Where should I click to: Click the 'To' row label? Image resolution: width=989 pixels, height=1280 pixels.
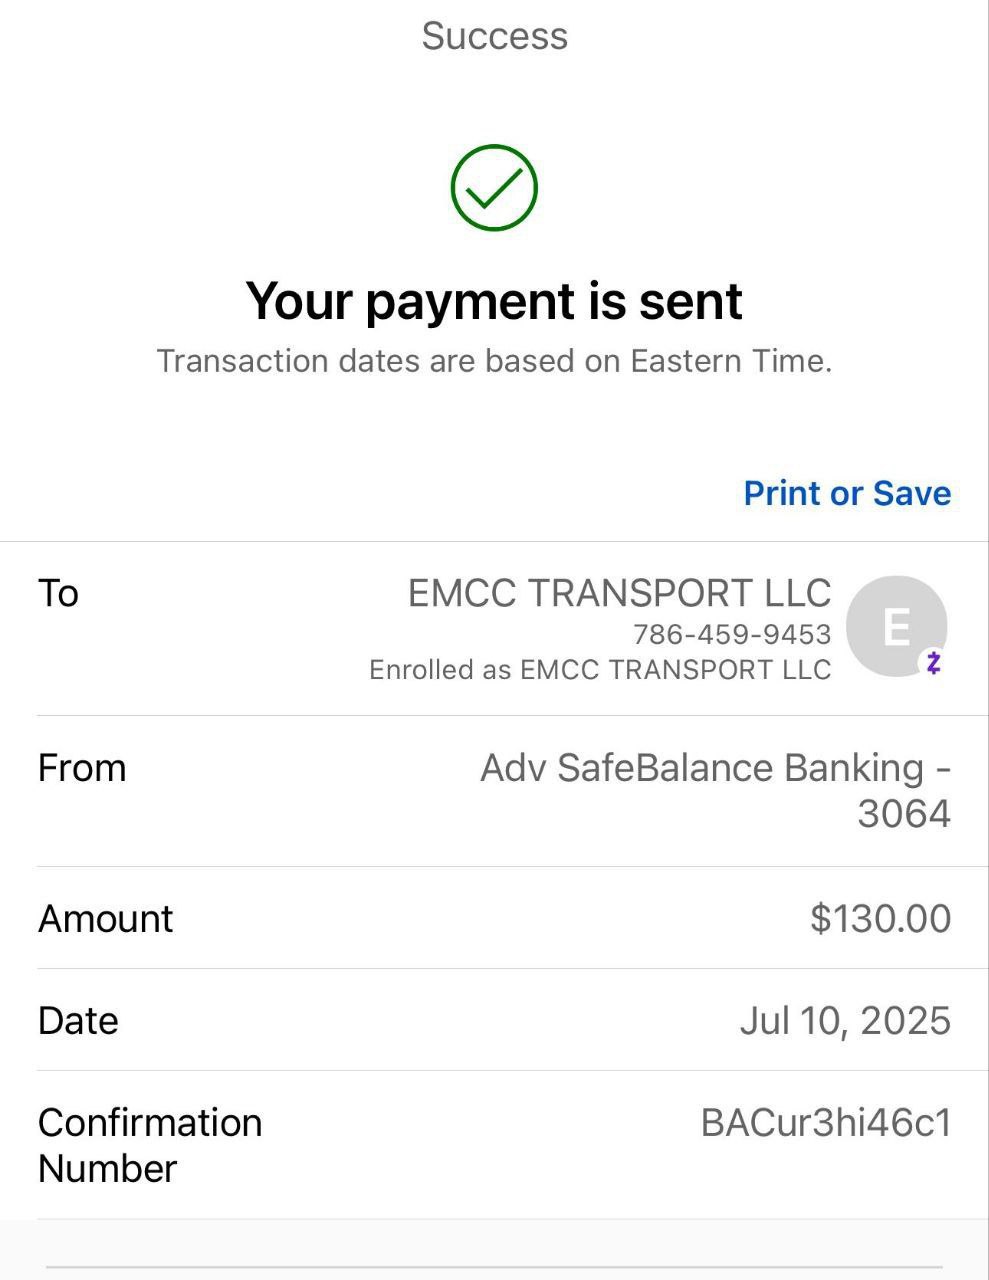point(58,593)
